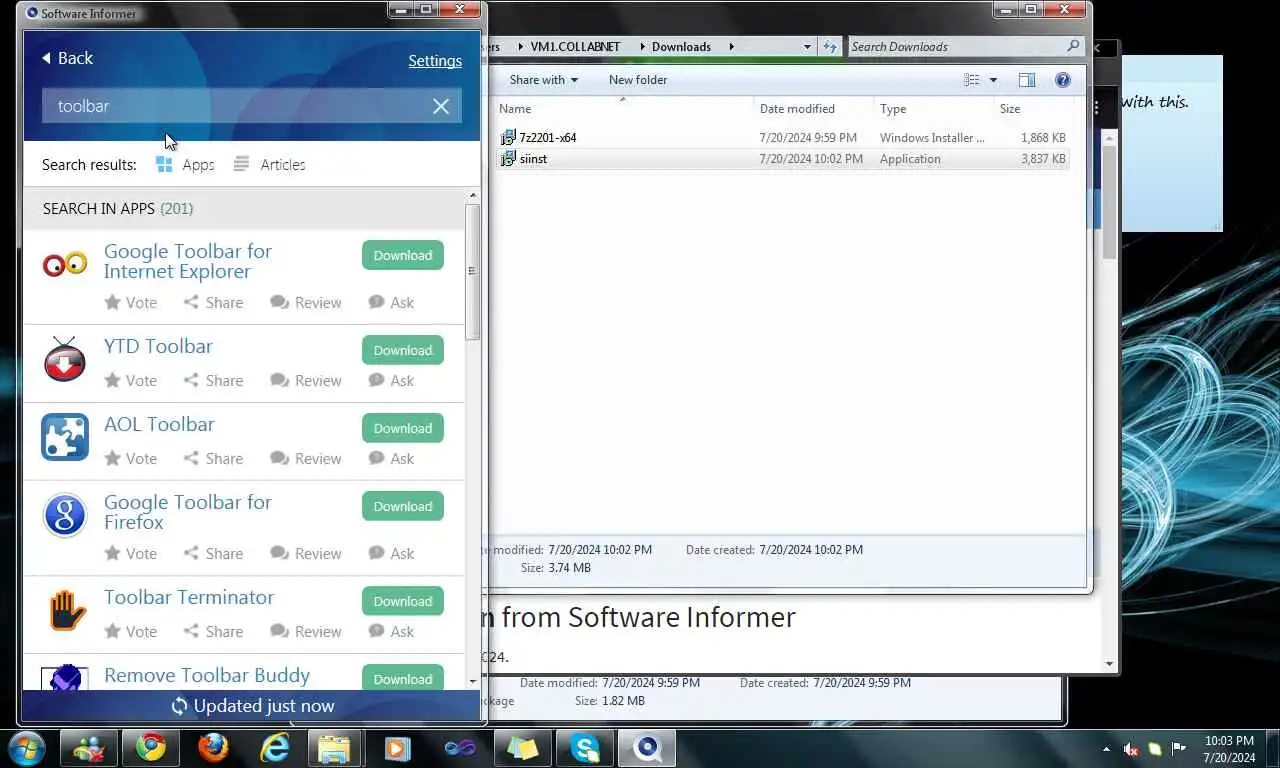Viewport: 1280px width, 768px height.
Task: Launch Google Chrome from the taskbar
Action: 151,747
